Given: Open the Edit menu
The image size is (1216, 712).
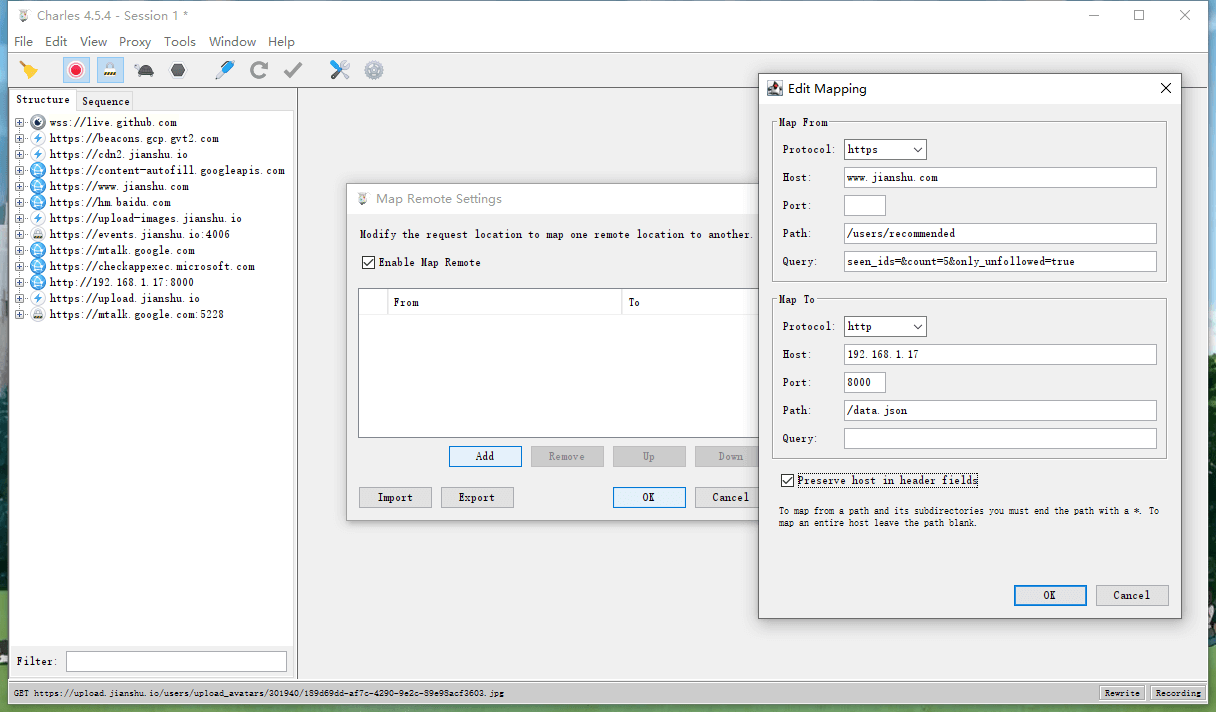Looking at the screenshot, I should (x=56, y=41).
